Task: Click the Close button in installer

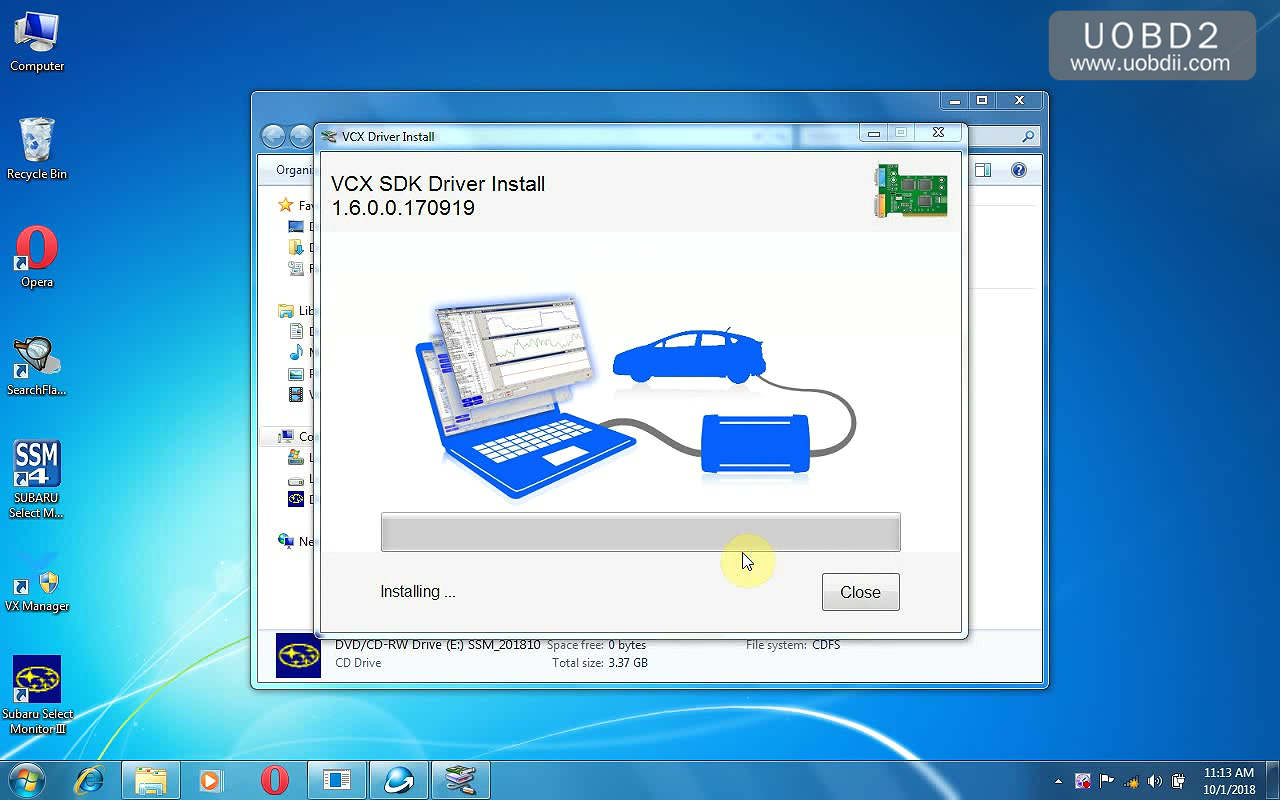Action: (x=860, y=592)
